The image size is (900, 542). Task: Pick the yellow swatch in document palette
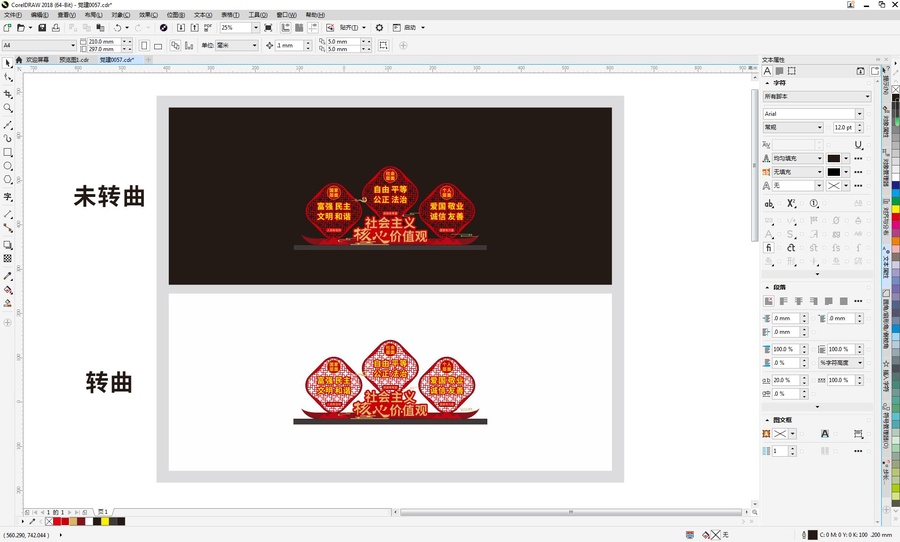click(x=105, y=521)
